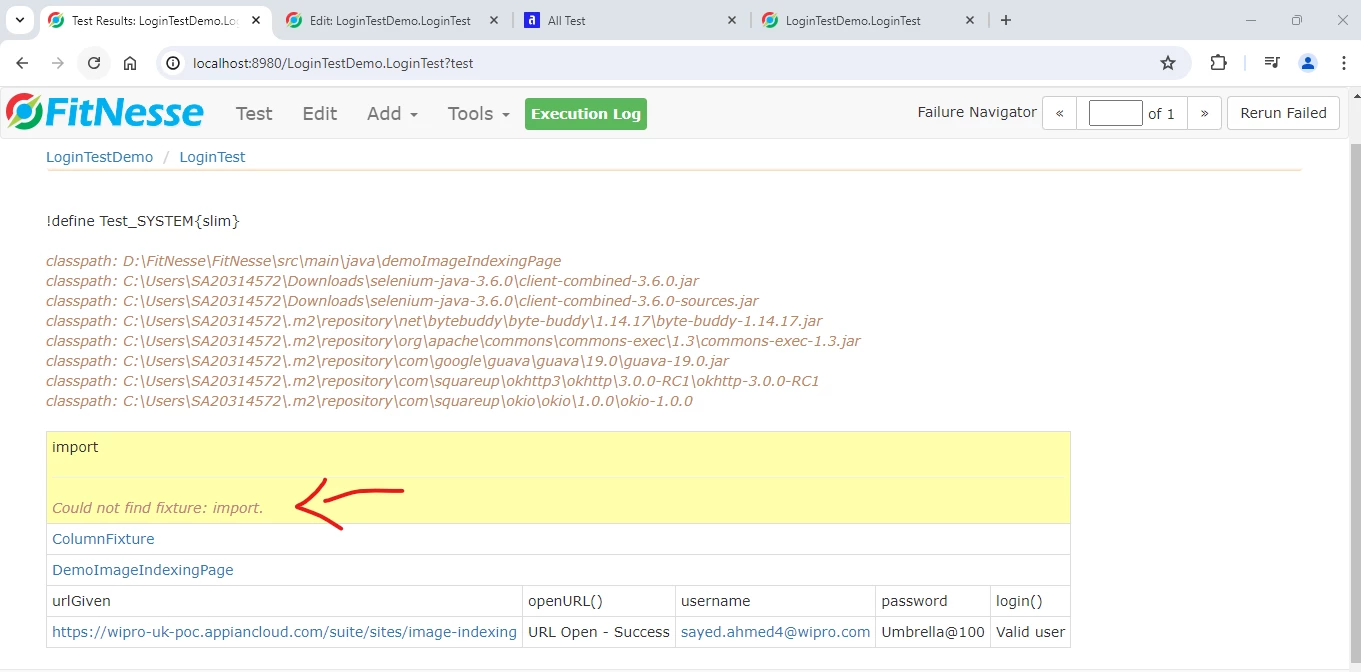Image resolution: width=1361 pixels, height=672 pixels.
Task: Click the demoImageIndexingPage classpath line
Action: tap(304, 261)
